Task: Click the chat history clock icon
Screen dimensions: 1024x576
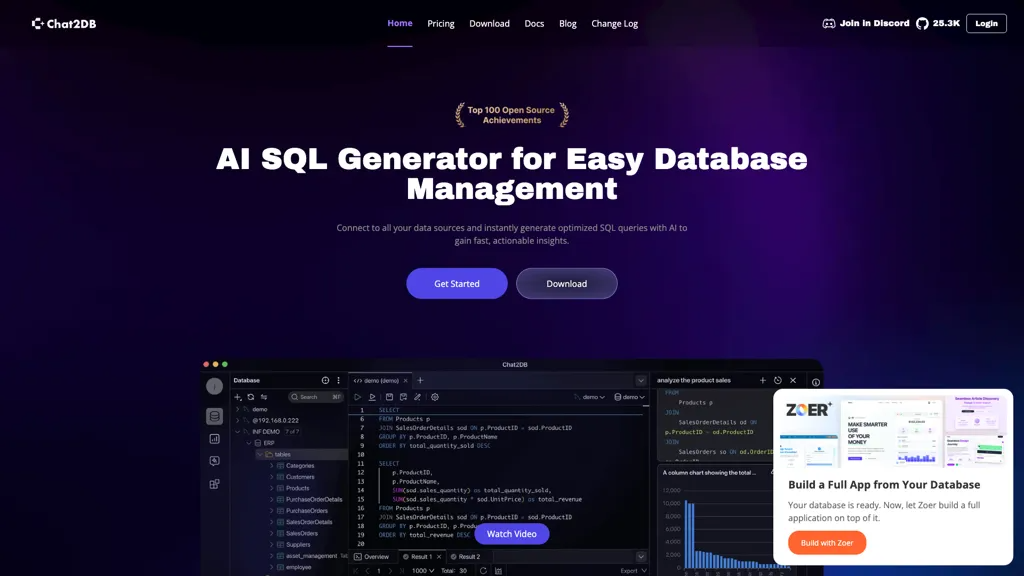Action: click(778, 380)
